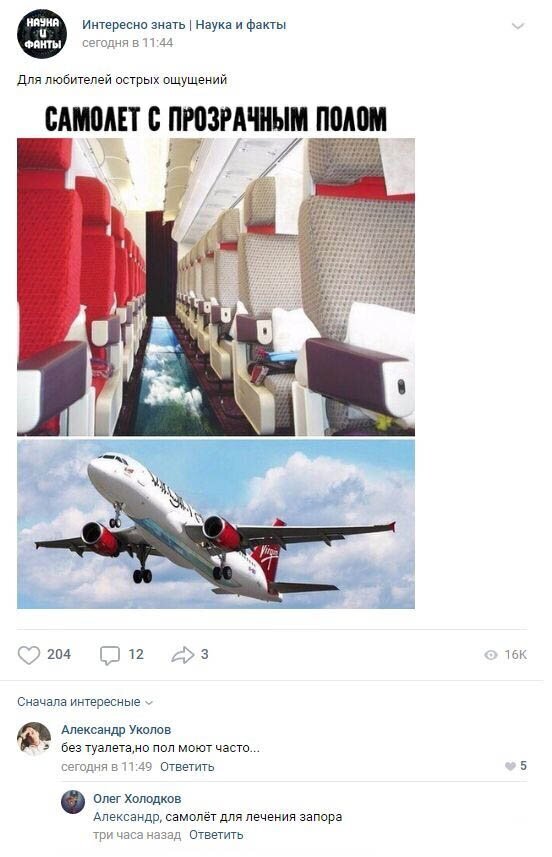Like Александр Уколов's comment heart
552x857 pixels.
click(510, 766)
